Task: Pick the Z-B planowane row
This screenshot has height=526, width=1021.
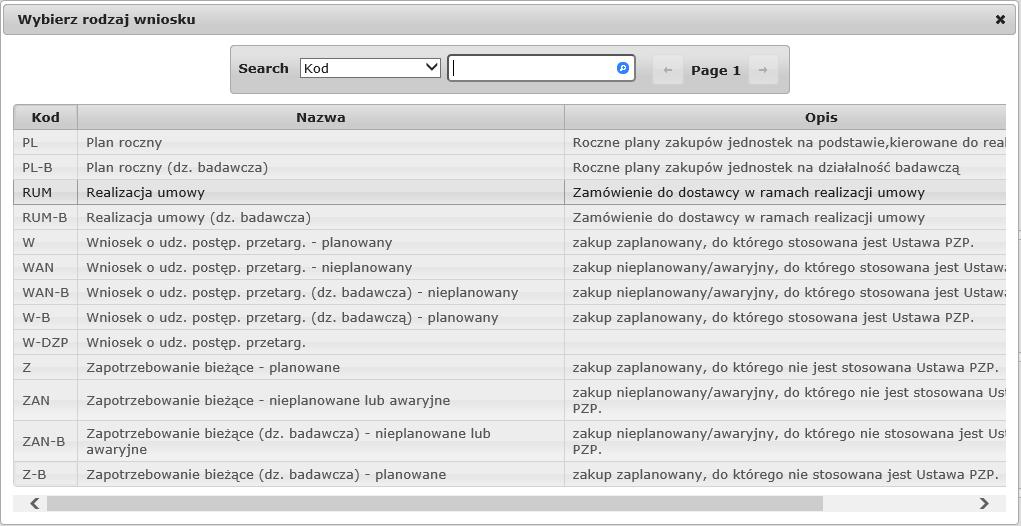Action: pyautogui.click(x=510, y=474)
